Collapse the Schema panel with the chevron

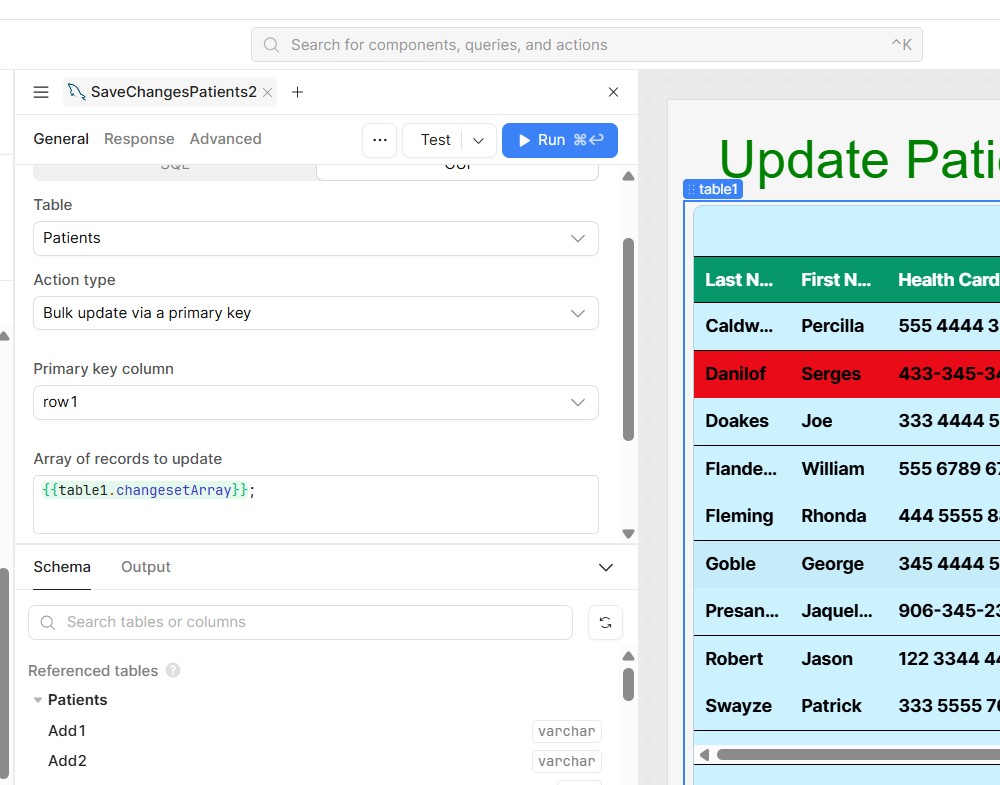tap(605, 567)
